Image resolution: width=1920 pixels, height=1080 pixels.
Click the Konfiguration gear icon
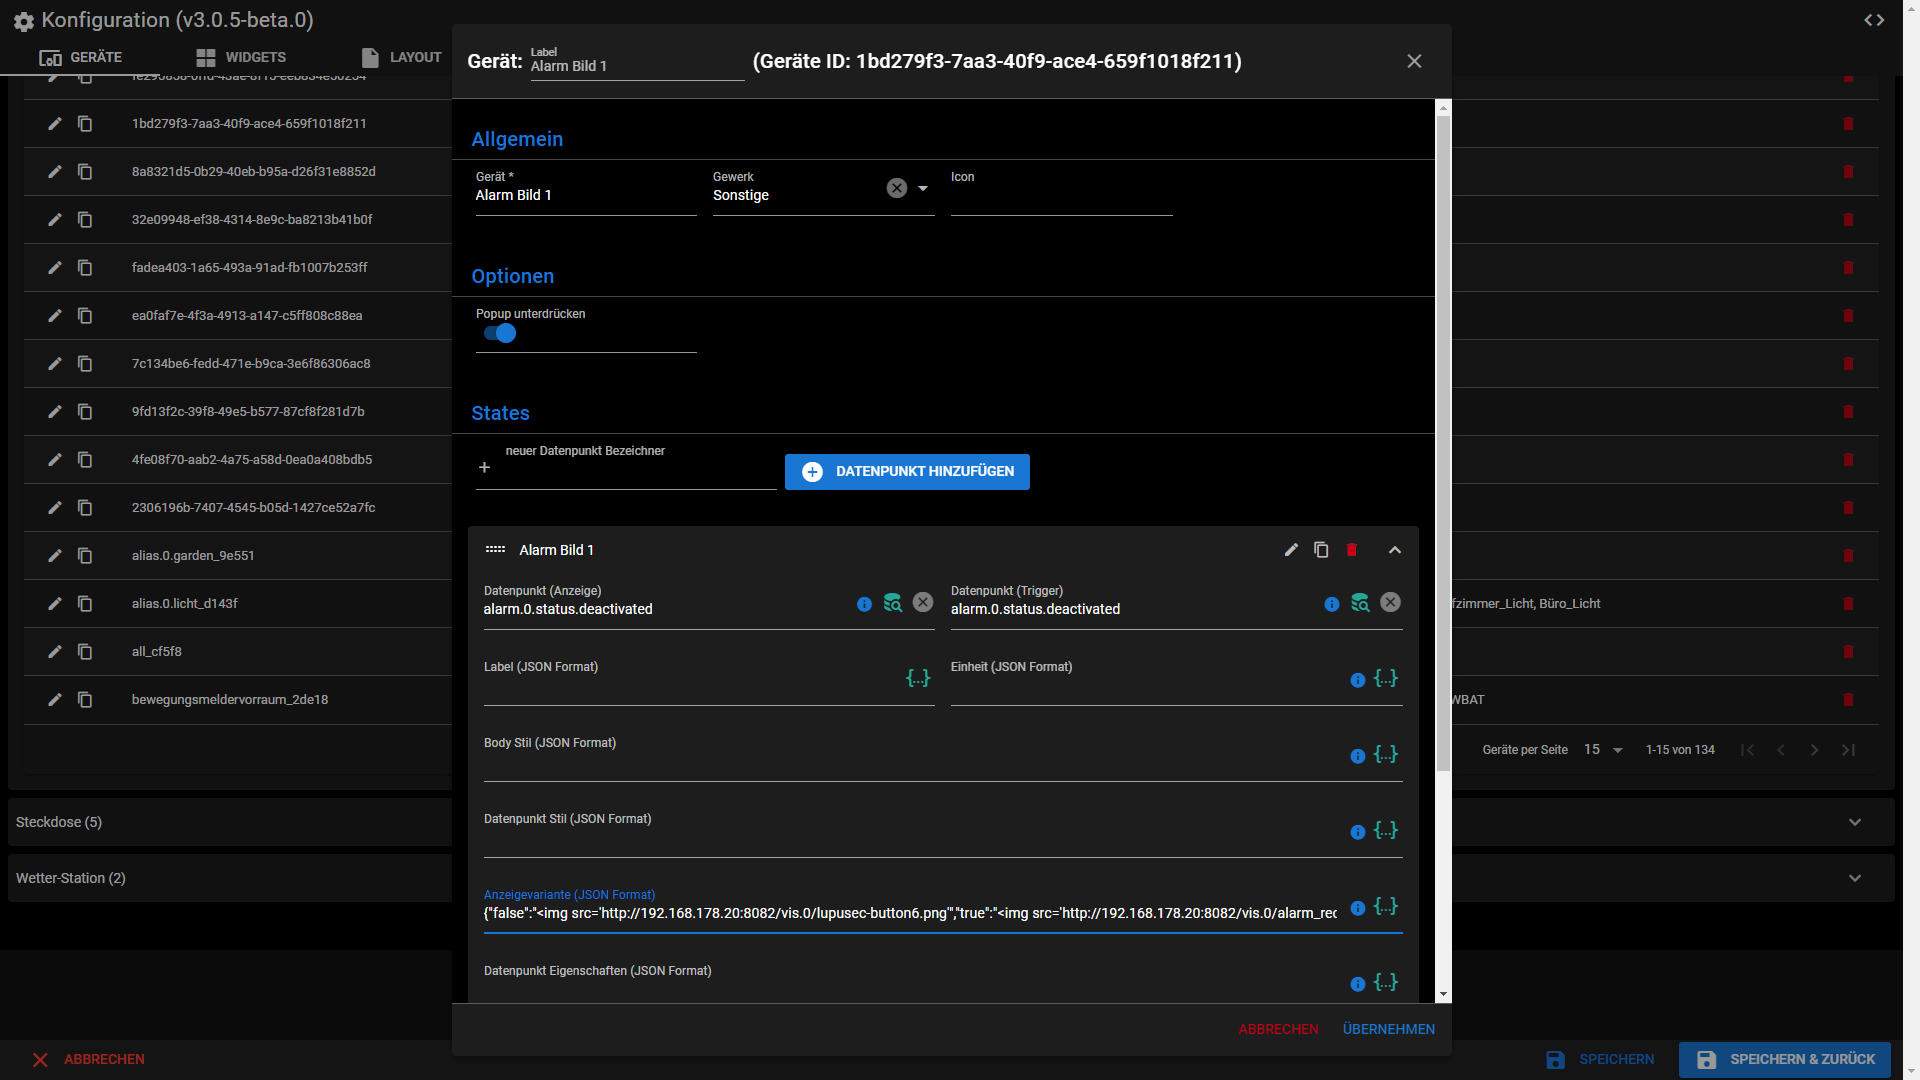pyautogui.click(x=24, y=21)
